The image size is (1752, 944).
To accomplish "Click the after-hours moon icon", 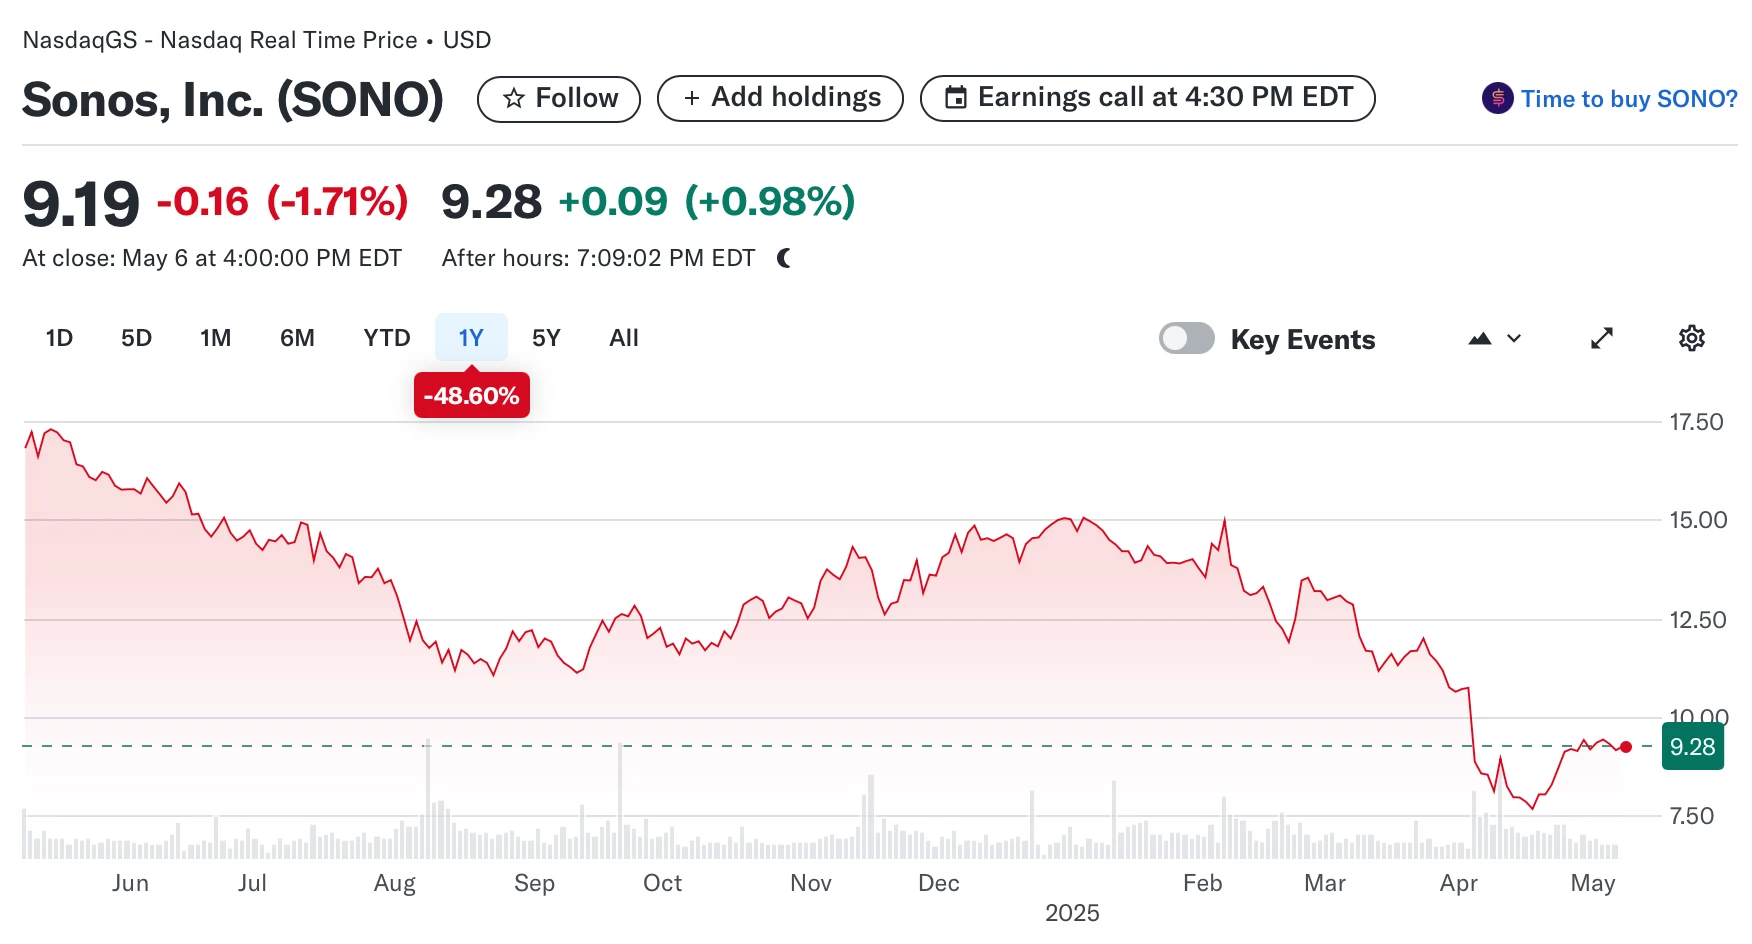I will pos(784,258).
